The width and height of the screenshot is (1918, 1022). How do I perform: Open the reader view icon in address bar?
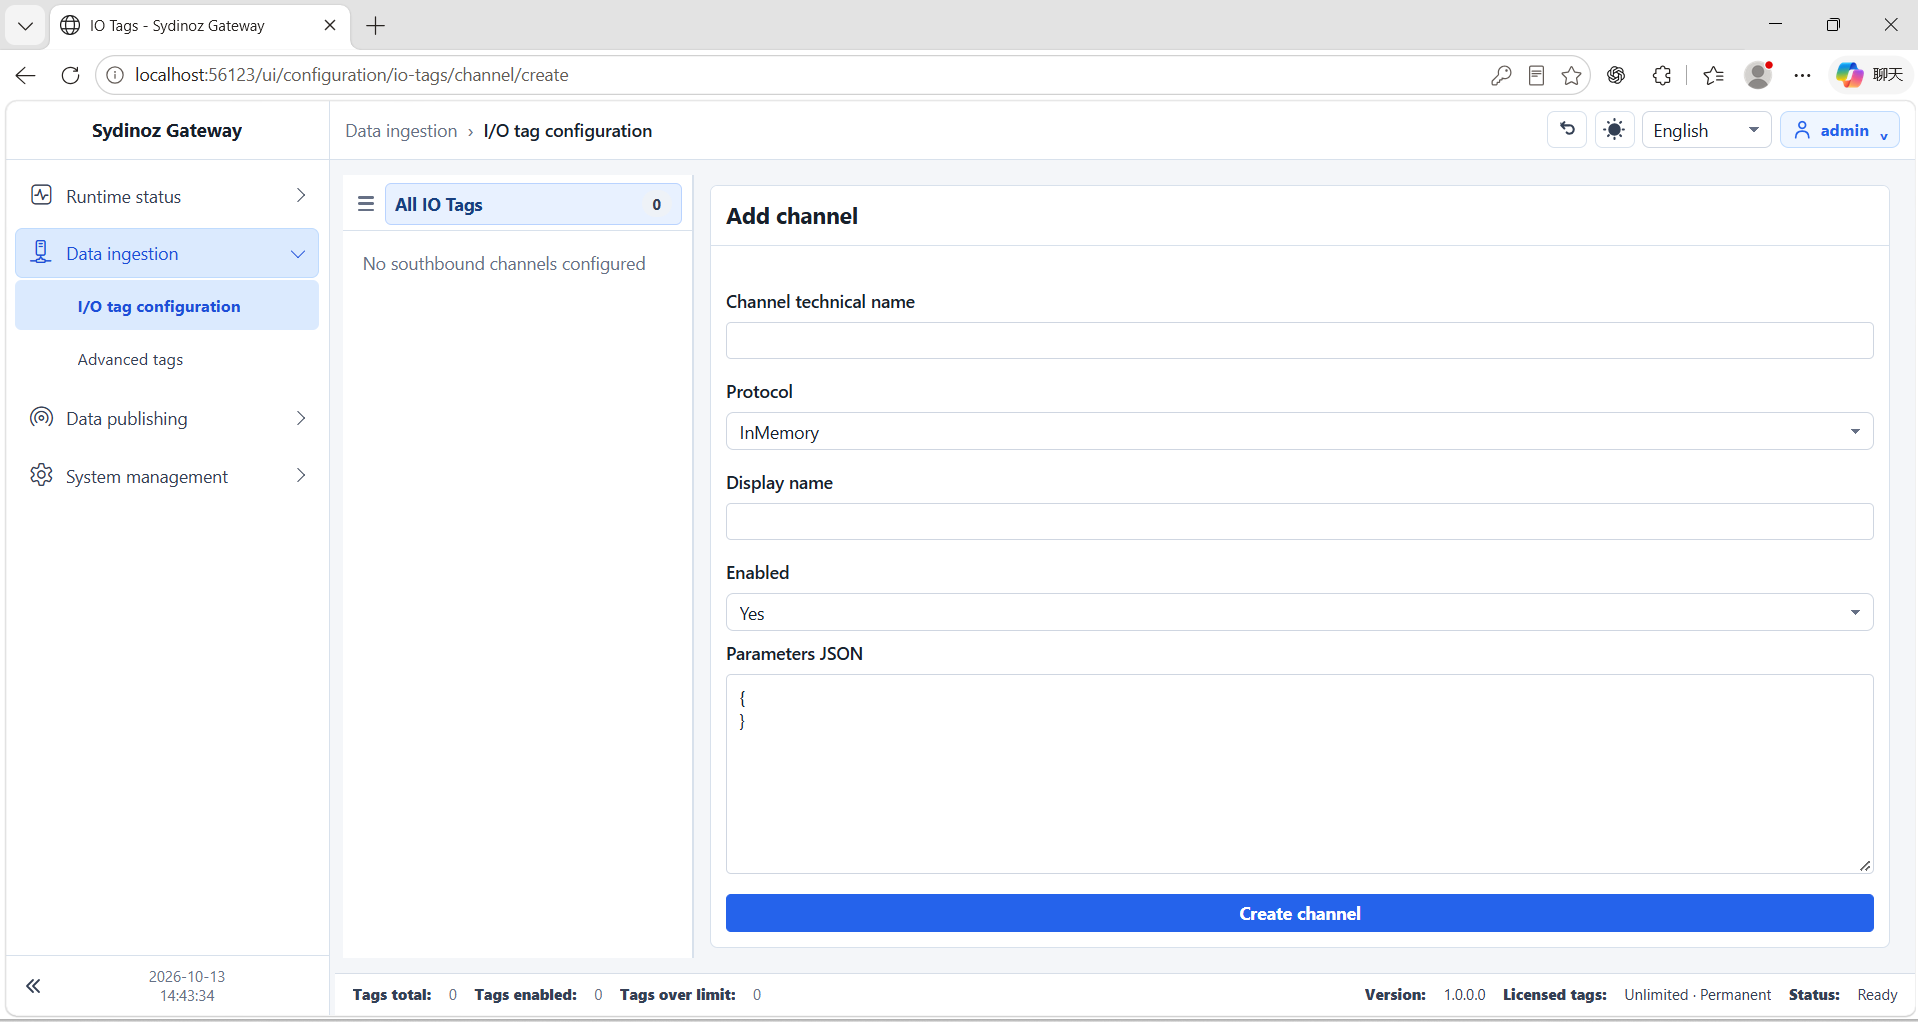(x=1537, y=75)
